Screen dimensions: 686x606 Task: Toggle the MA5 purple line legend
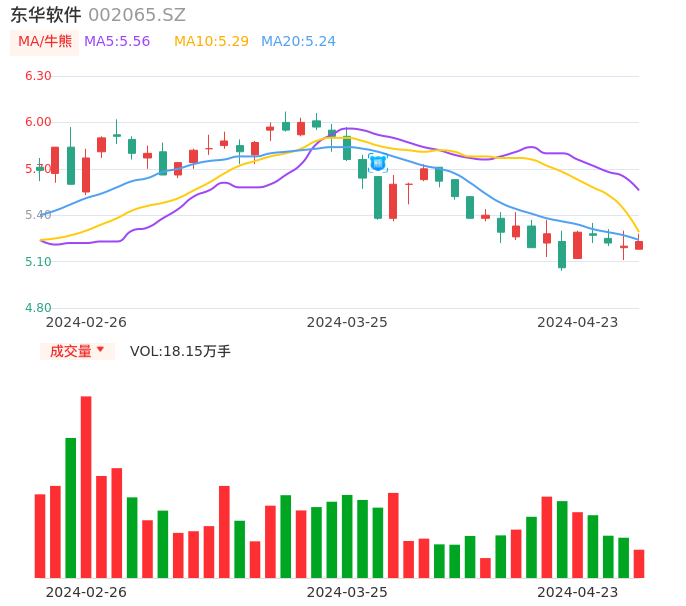pyautogui.click(x=117, y=42)
